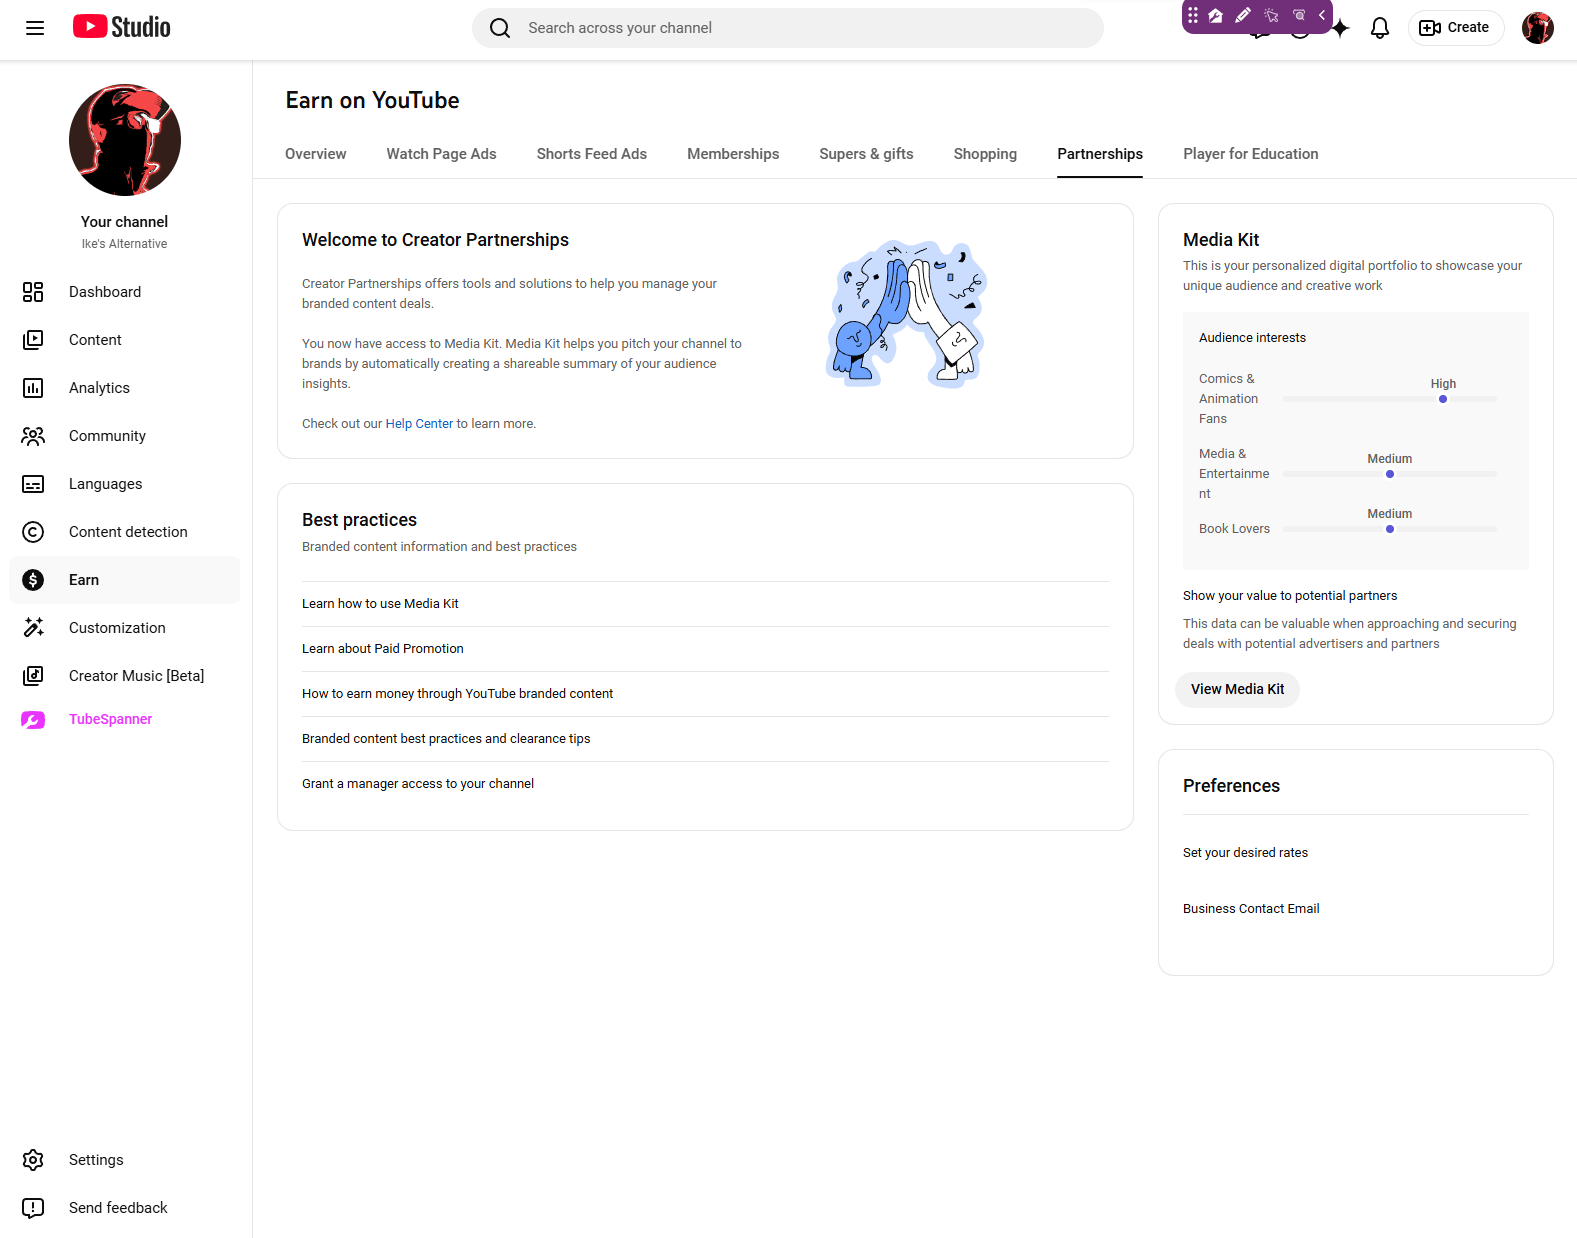
Task: Switch to the Supers & gifts tab
Action: coord(866,154)
